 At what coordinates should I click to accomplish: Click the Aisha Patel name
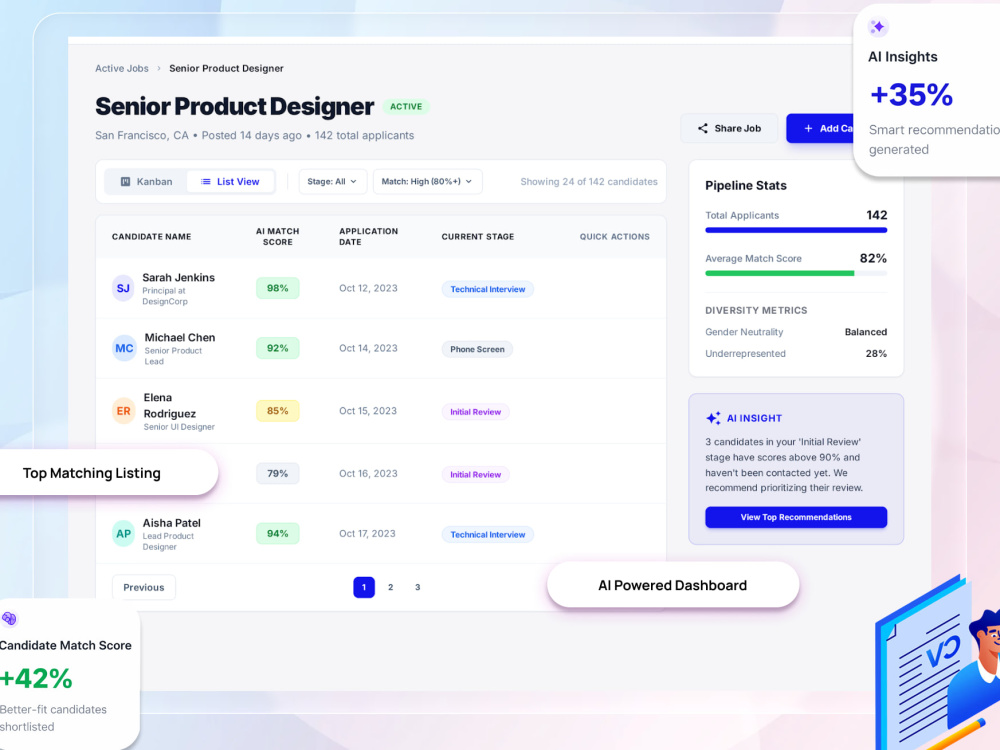tap(172, 523)
